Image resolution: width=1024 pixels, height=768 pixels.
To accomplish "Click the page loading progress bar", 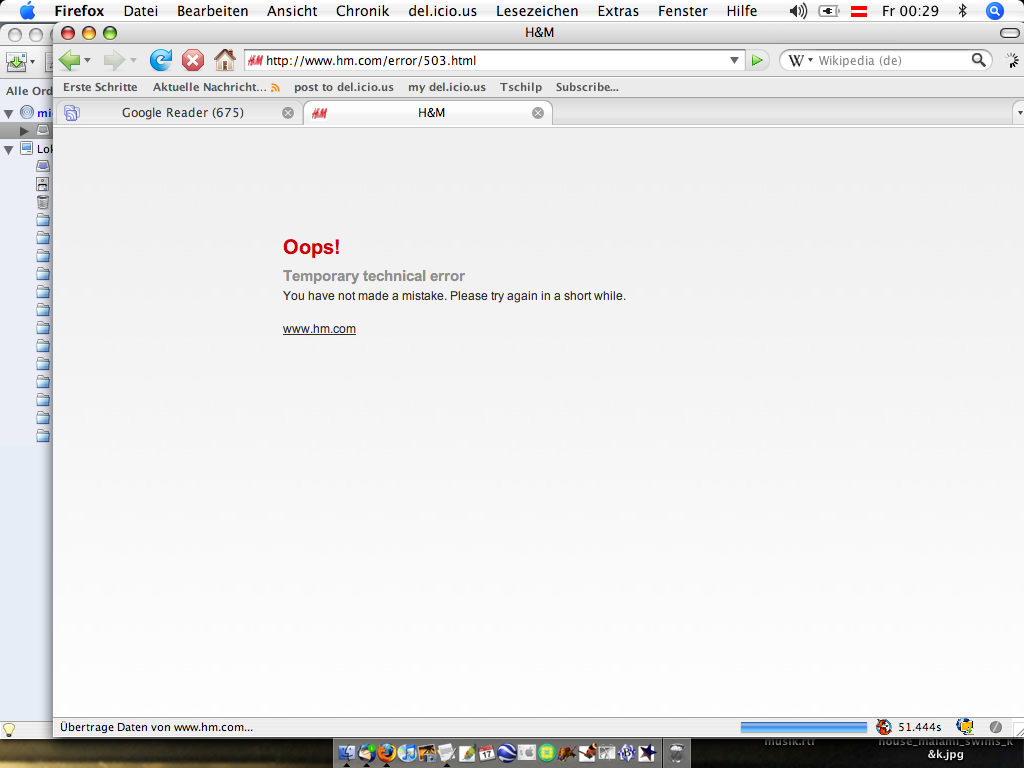I will pyautogui.click(x=803, y=727).
